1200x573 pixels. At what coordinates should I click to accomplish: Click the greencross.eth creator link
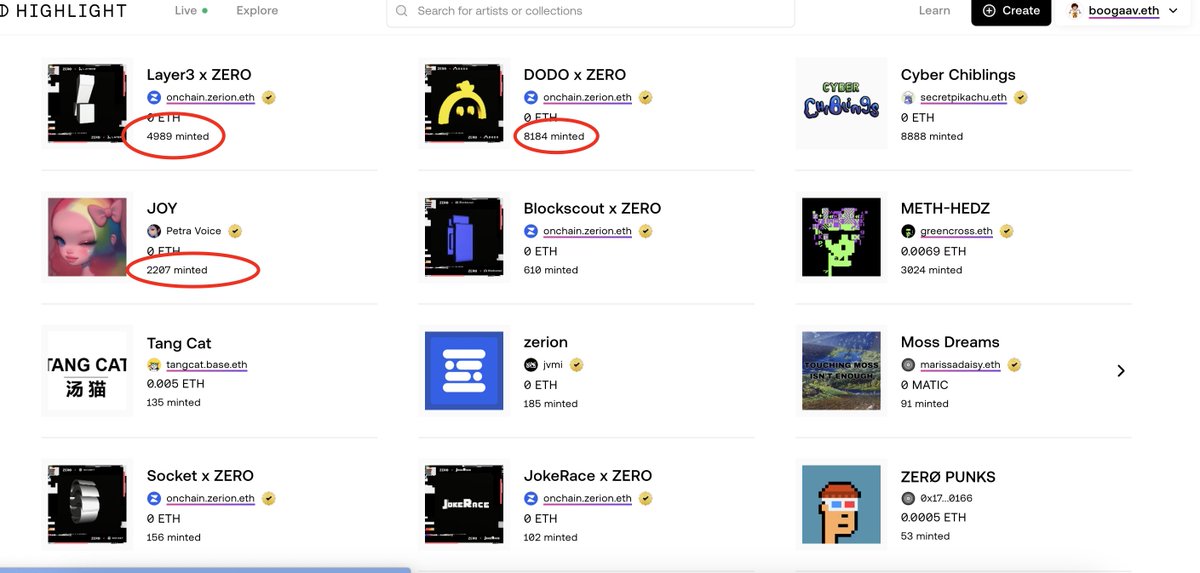coord(956,231)
